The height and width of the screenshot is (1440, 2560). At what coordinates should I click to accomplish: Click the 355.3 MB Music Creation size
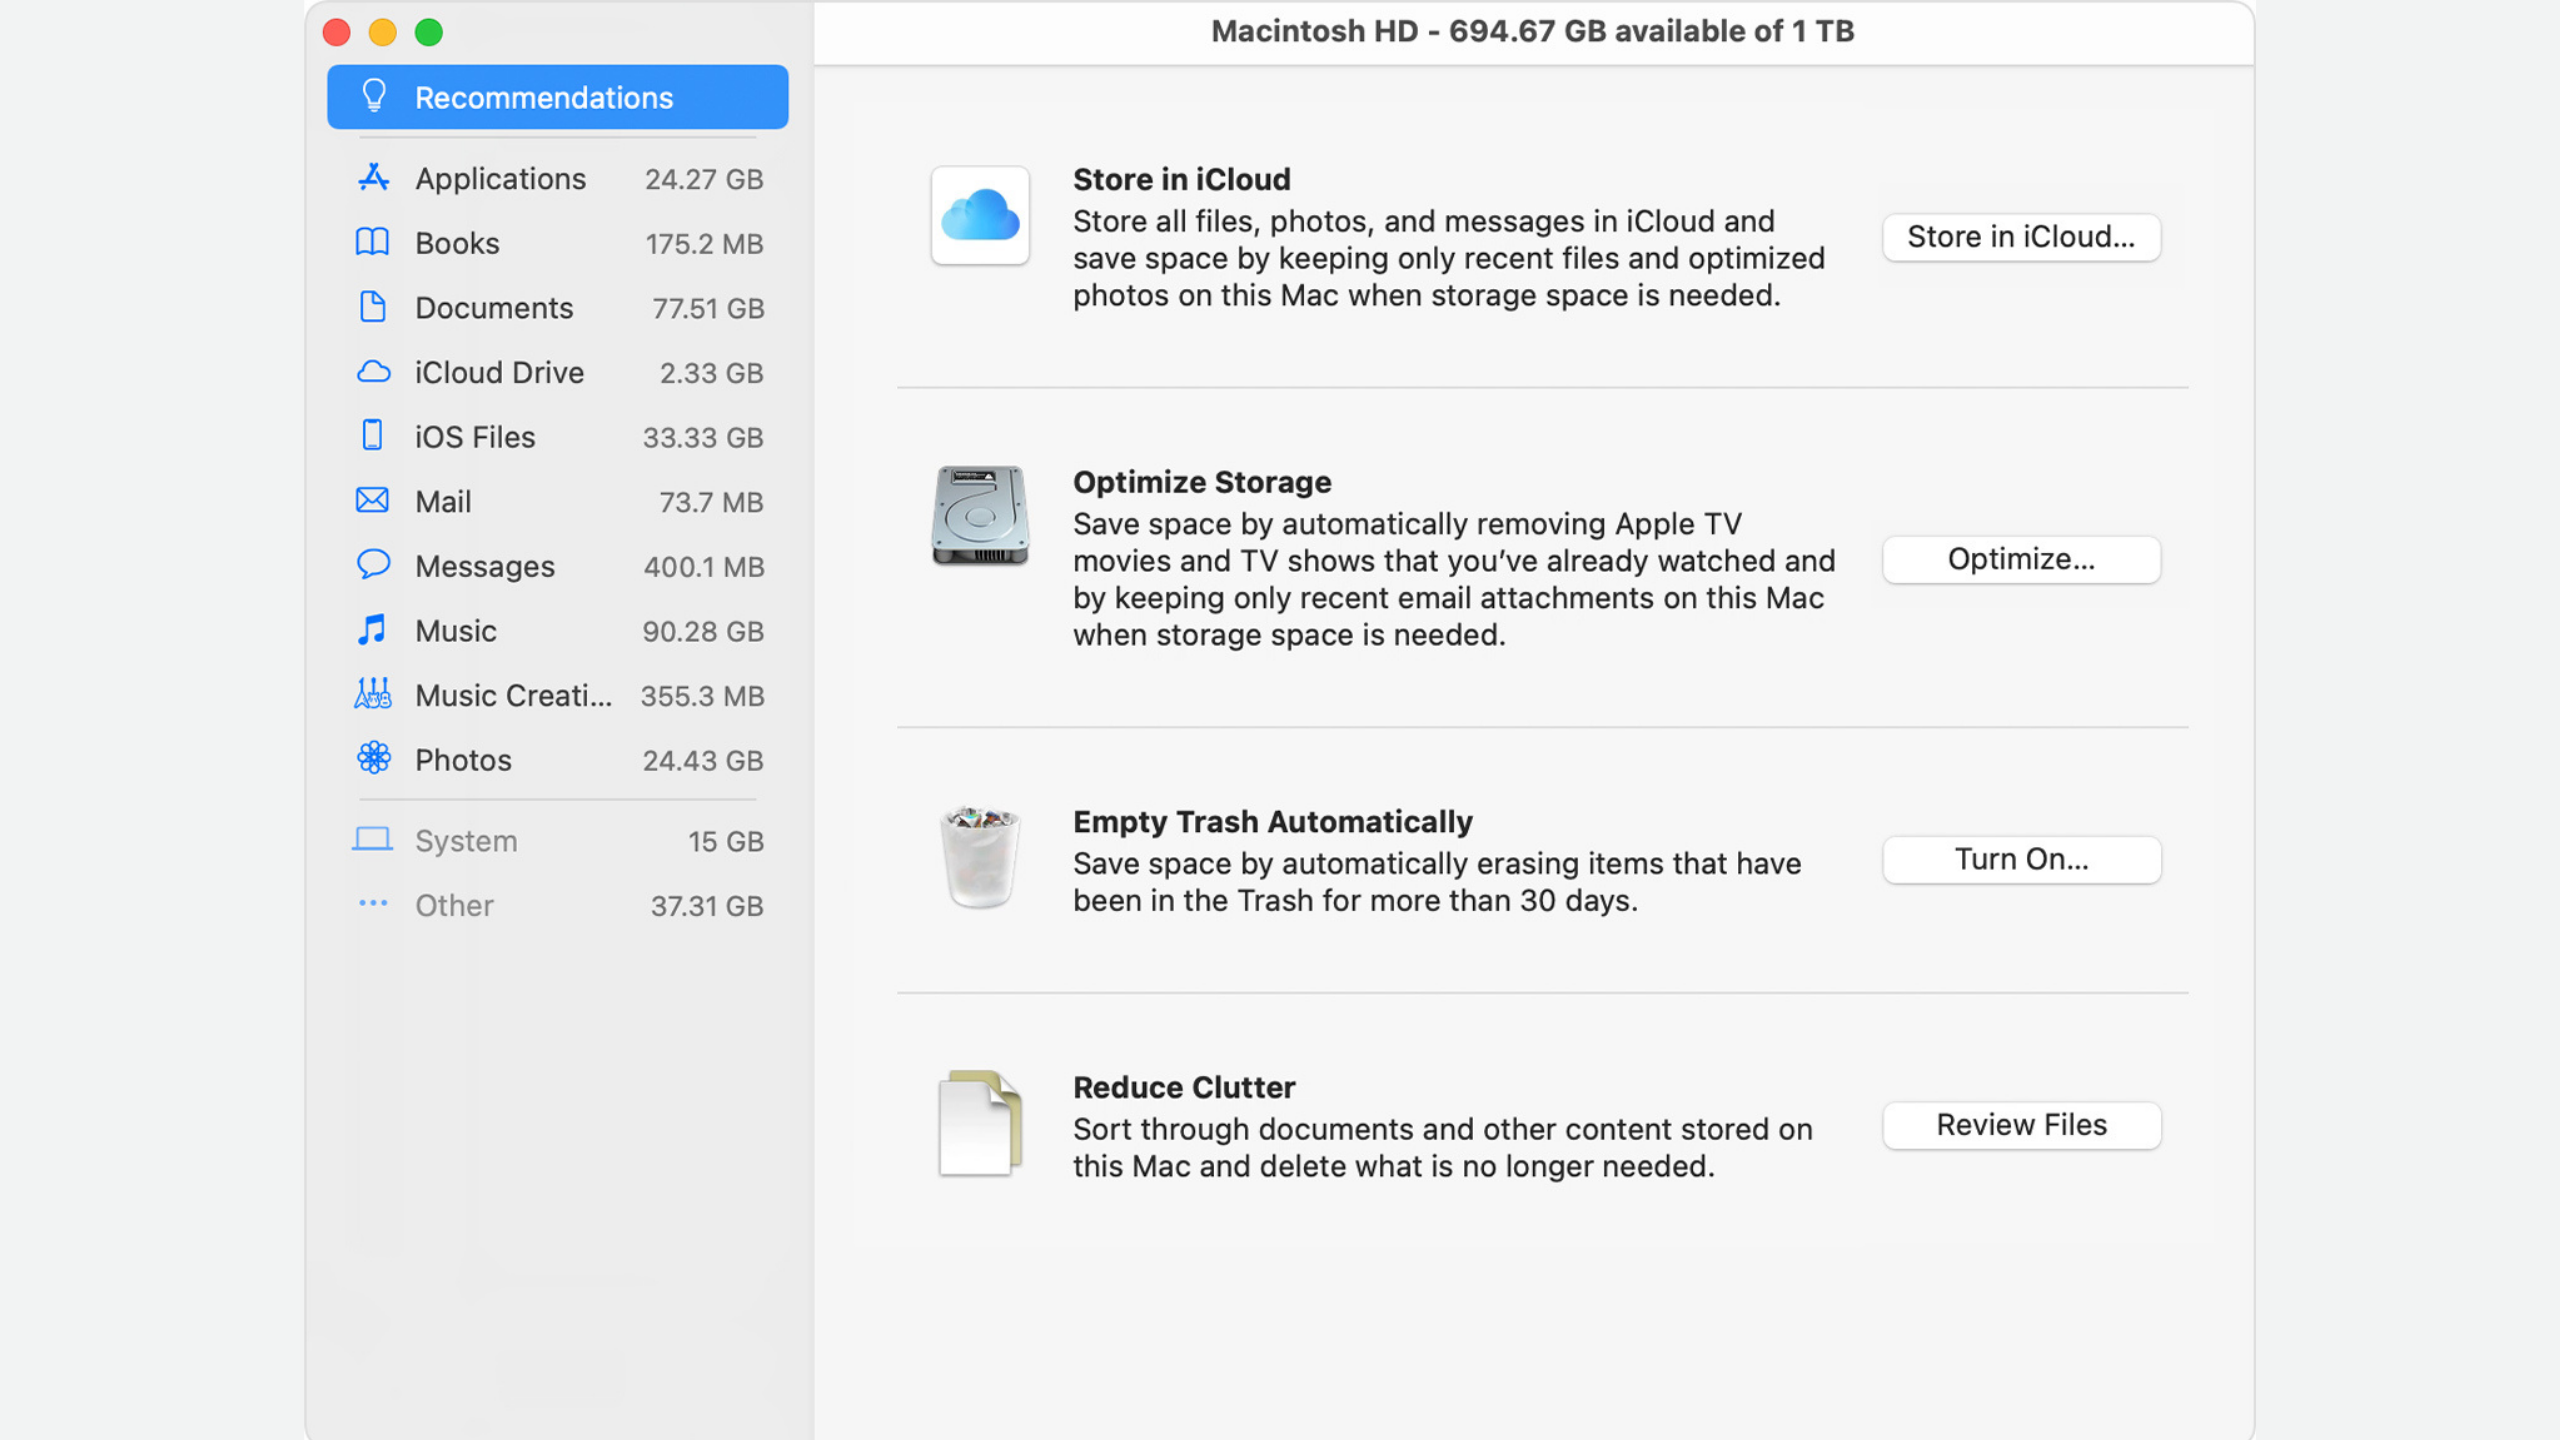coord(702,696)
